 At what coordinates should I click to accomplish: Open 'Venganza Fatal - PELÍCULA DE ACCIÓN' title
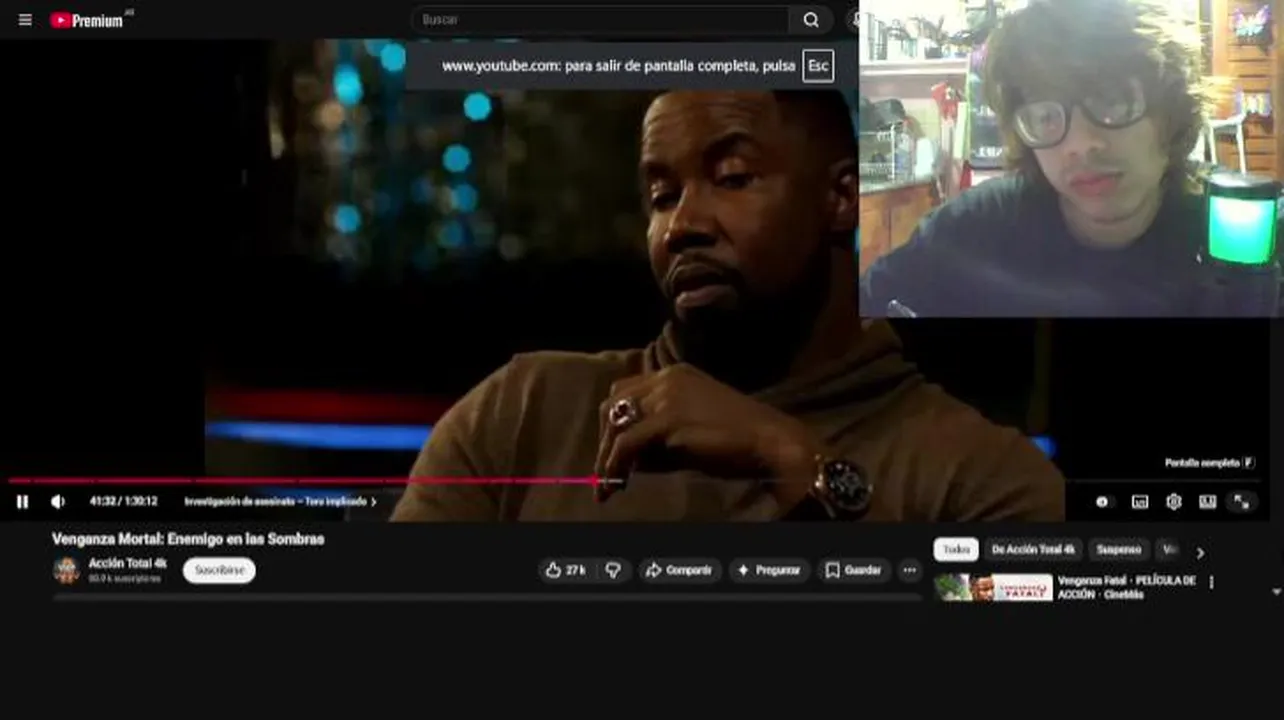[1126, 587]
